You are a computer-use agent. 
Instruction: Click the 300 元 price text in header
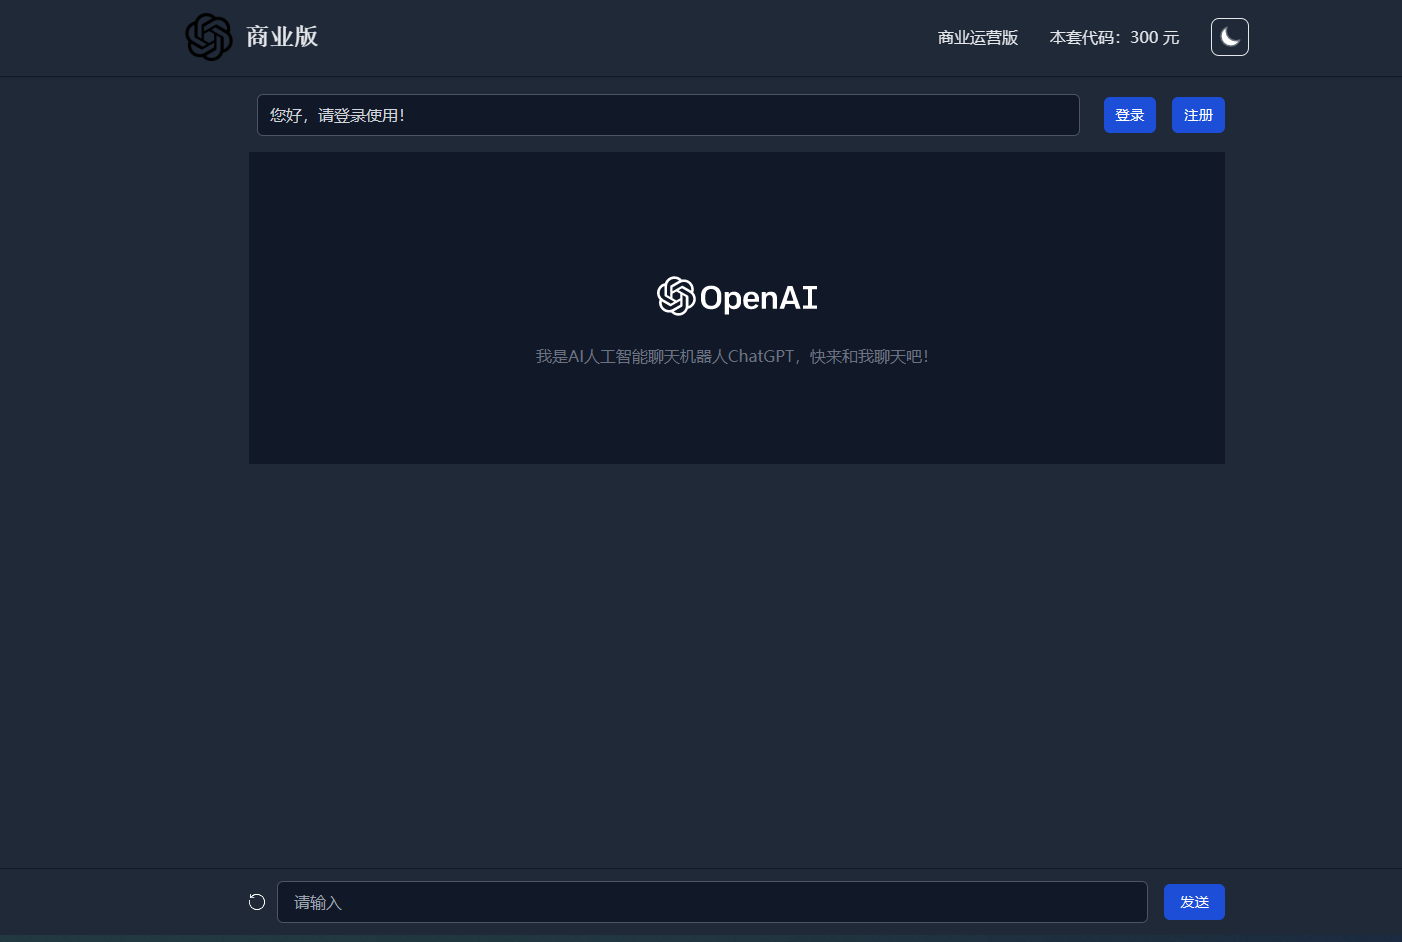[x=1155, y=37]
